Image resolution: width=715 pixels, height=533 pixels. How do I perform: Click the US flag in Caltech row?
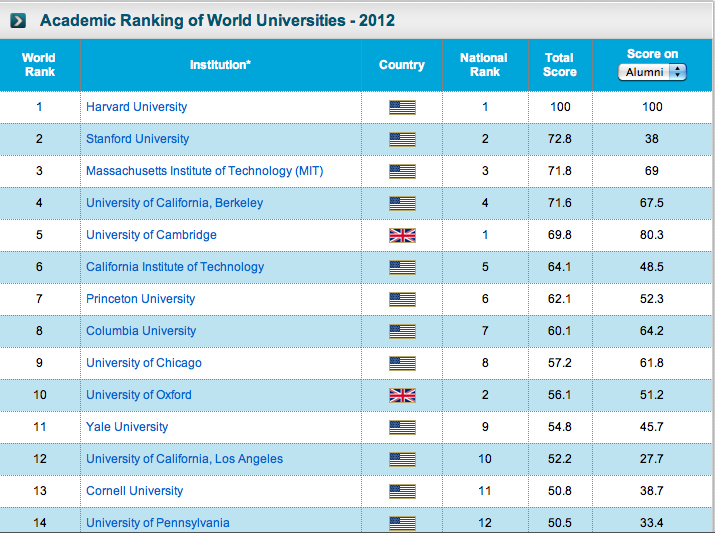pyautogui.click(x=402, y=267)
